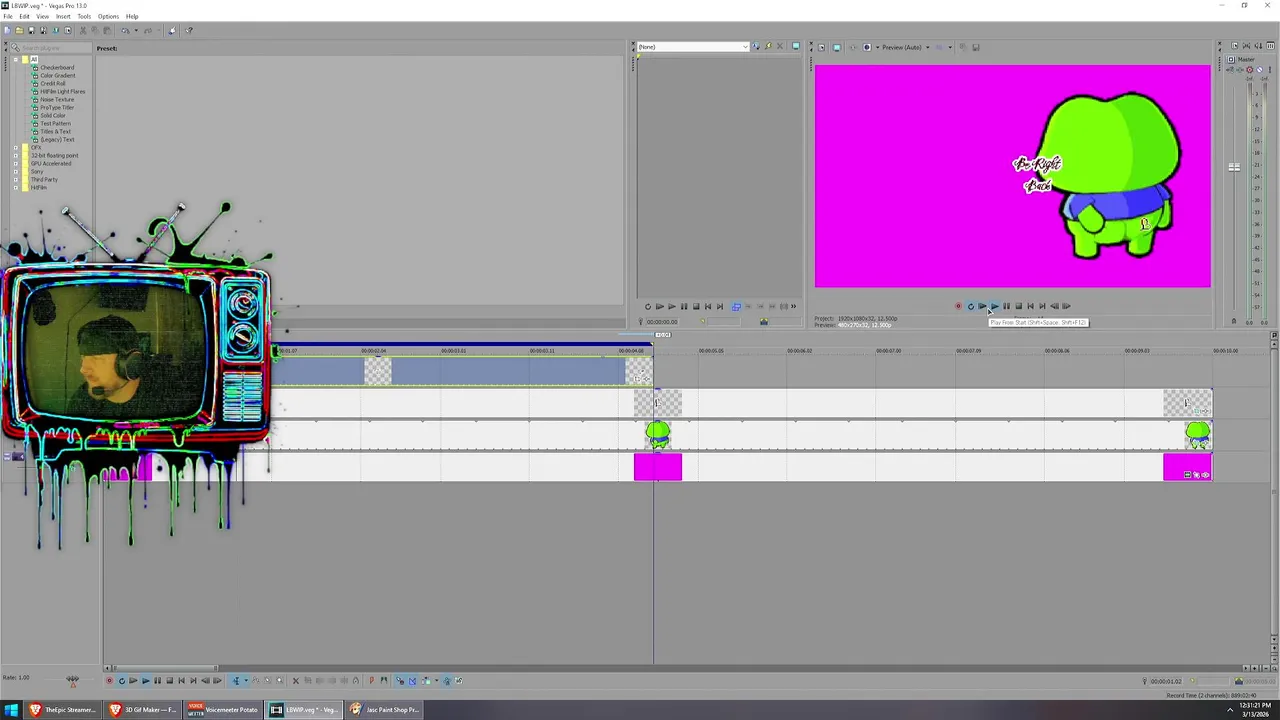
Task: Click the Undo arrow in the main toolbar
Action: [x=125, y=30]
